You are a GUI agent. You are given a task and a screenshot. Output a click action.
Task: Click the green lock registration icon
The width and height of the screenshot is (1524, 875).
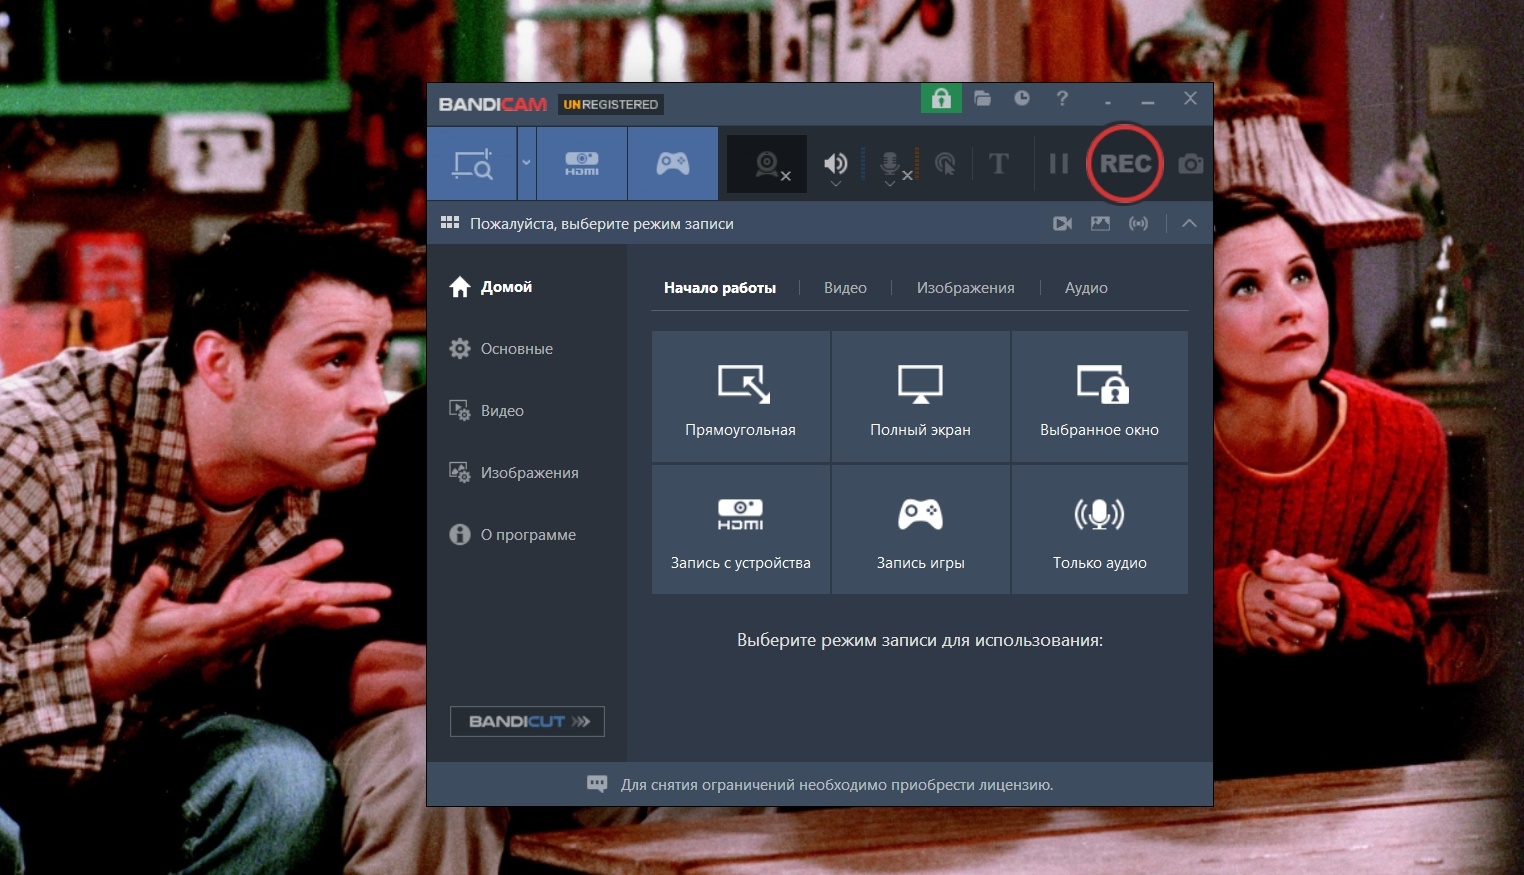940,98
